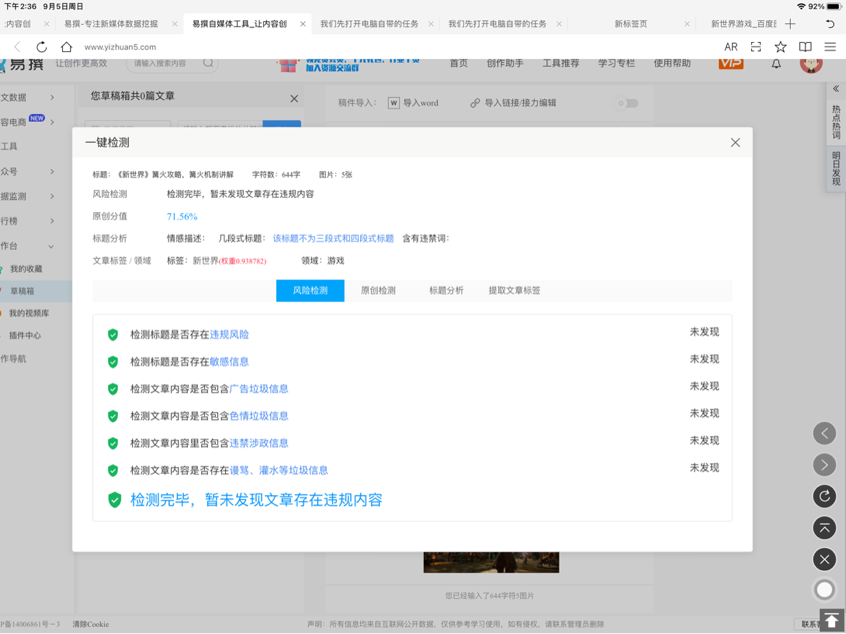Click the floating X circle button
846x634 pixels.
point(824,559)
